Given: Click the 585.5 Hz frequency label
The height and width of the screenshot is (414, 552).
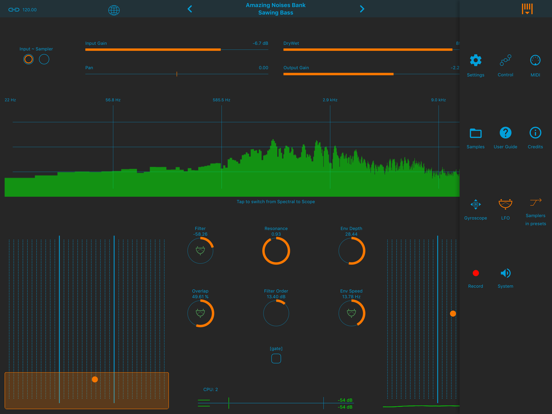Looking at the screenshot, I should coord(221,100).
